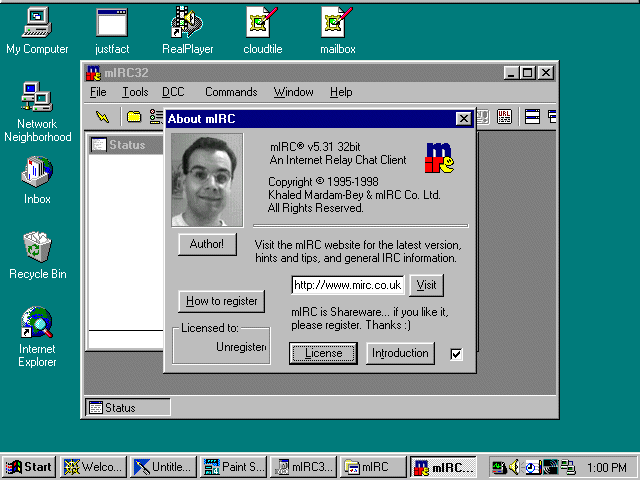The width and height of the screenshot is (640, 480).
Task: Select the RealPlayer desktop shortcut
Action: coord(187,31)
